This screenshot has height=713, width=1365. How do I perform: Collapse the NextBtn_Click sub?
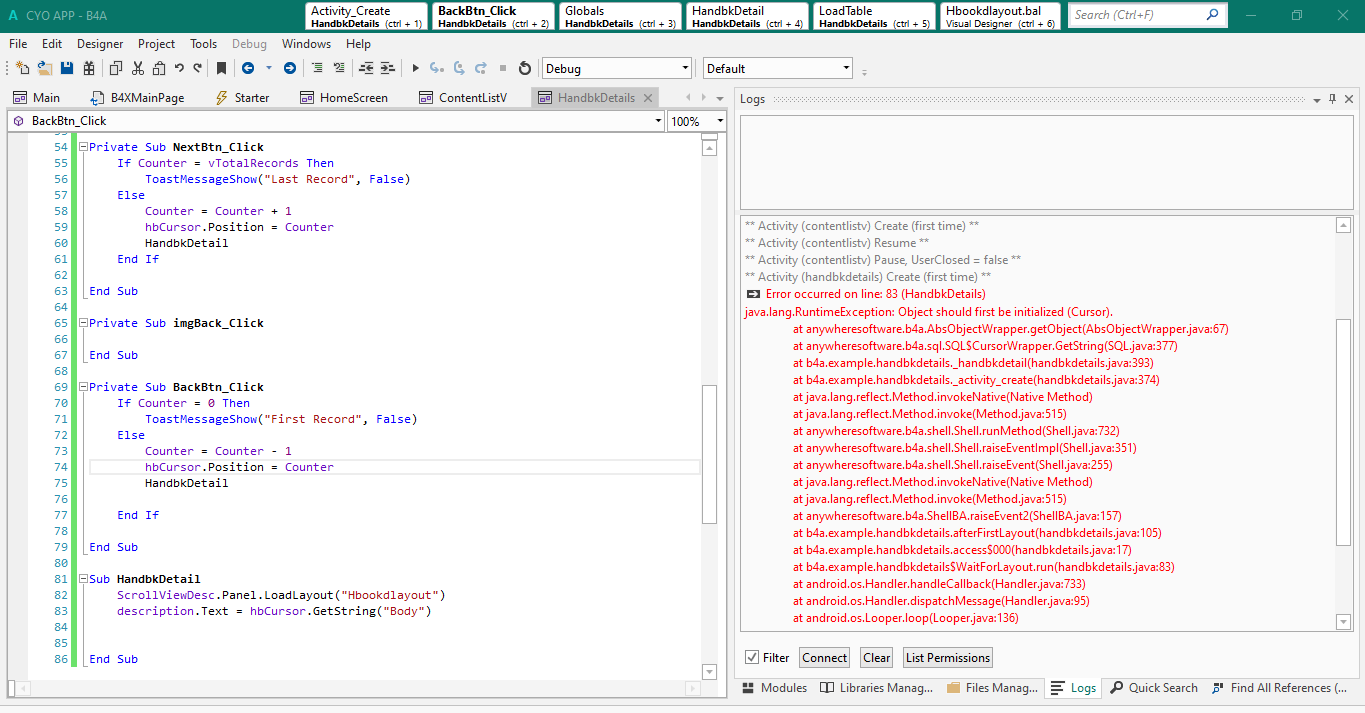[x=84, y=147]
